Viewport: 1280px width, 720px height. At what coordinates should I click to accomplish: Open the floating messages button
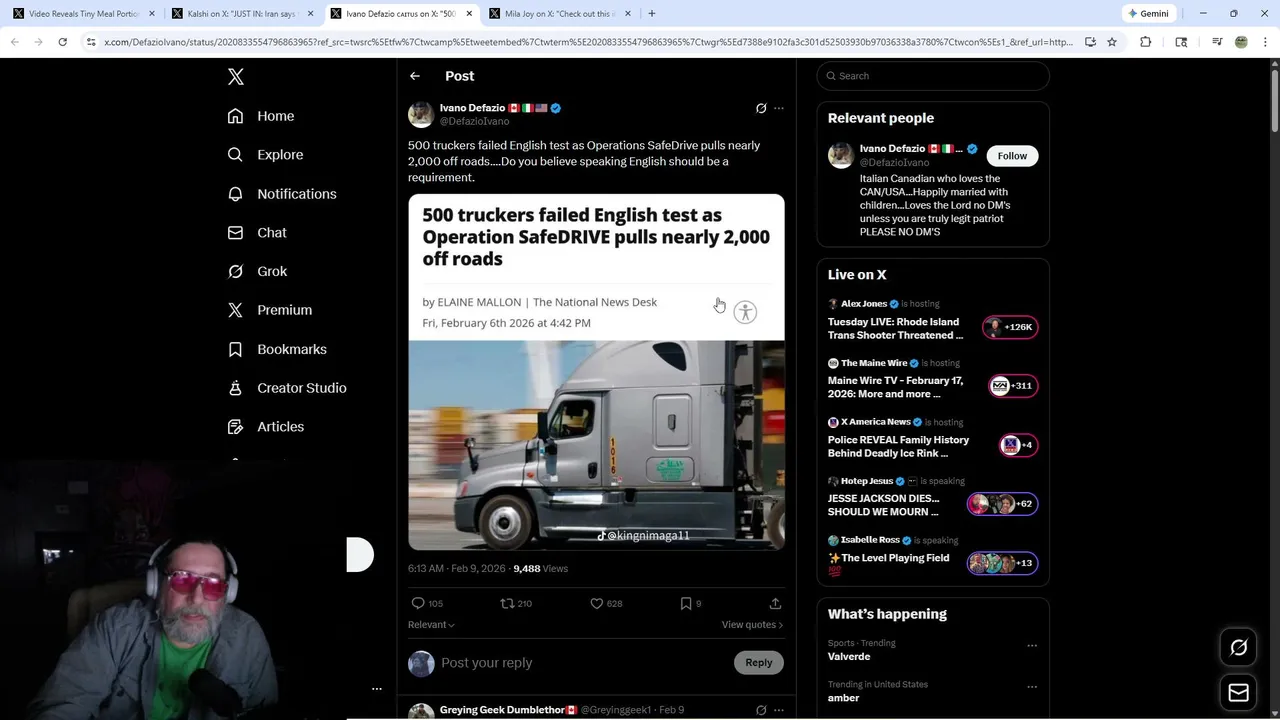(1239, 692)
